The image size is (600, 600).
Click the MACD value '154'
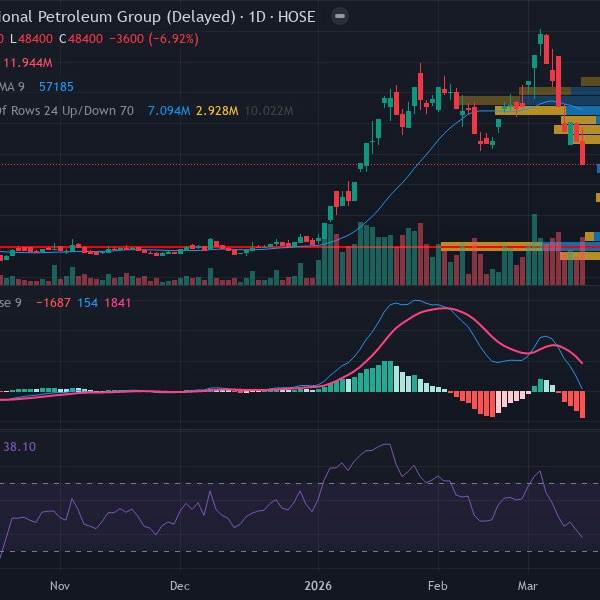click(x=88, y=303)
